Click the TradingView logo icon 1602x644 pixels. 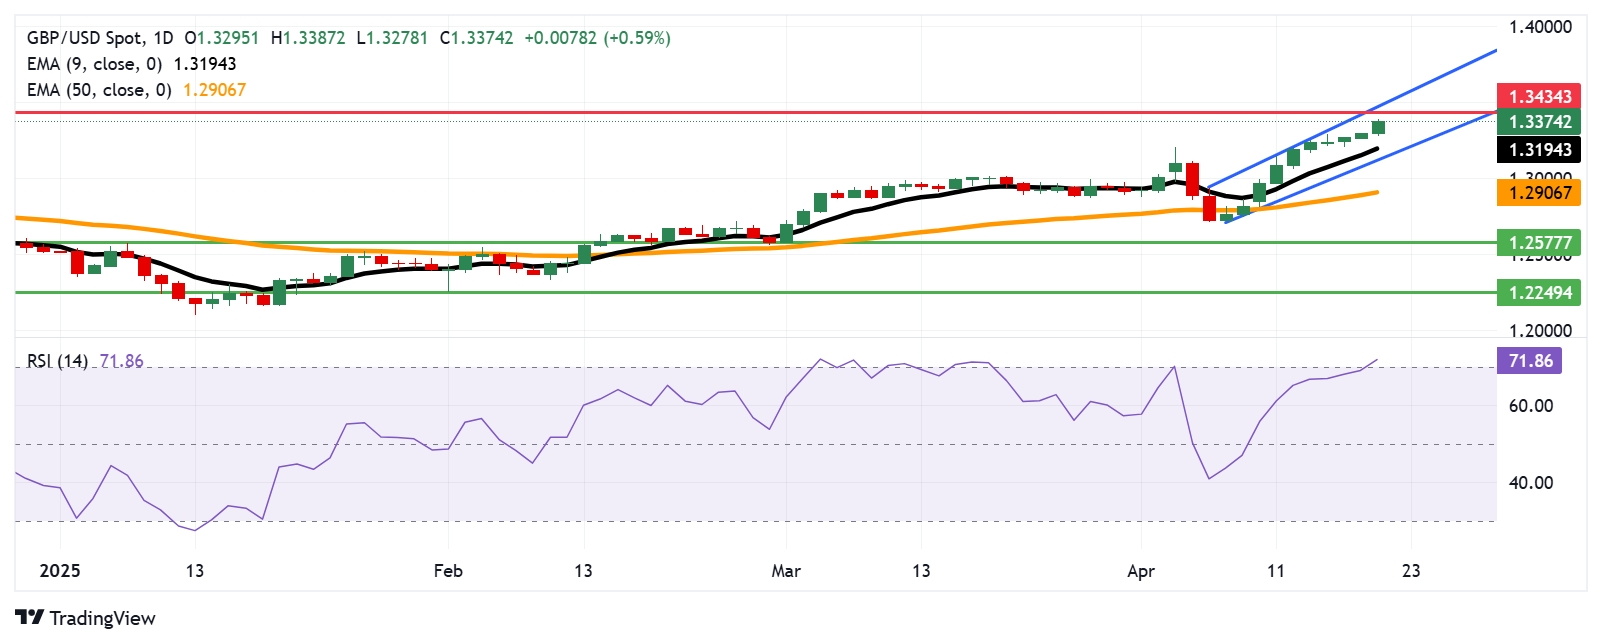[30, 618]
